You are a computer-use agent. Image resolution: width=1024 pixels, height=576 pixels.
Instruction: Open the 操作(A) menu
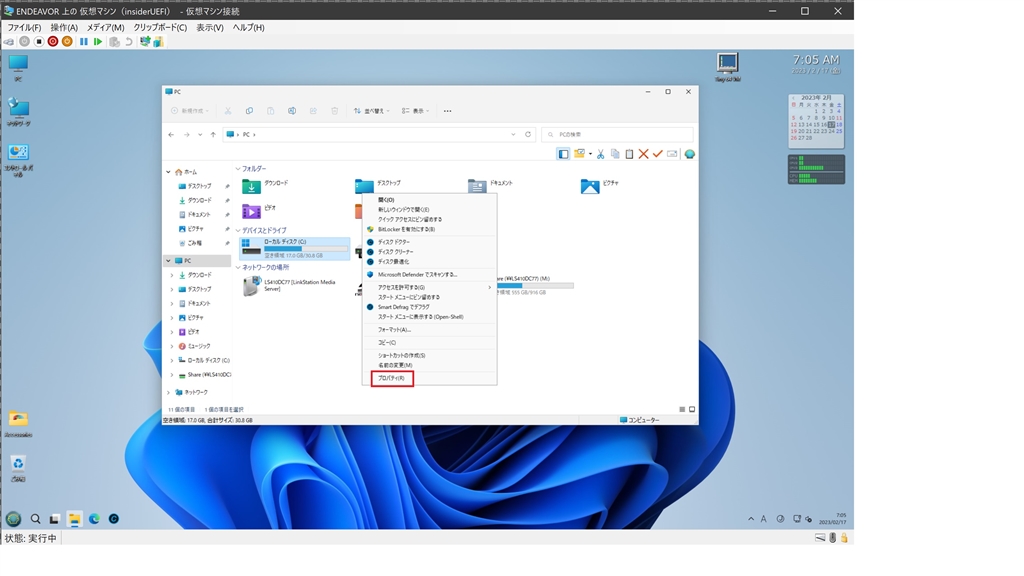tap(64, 27)
